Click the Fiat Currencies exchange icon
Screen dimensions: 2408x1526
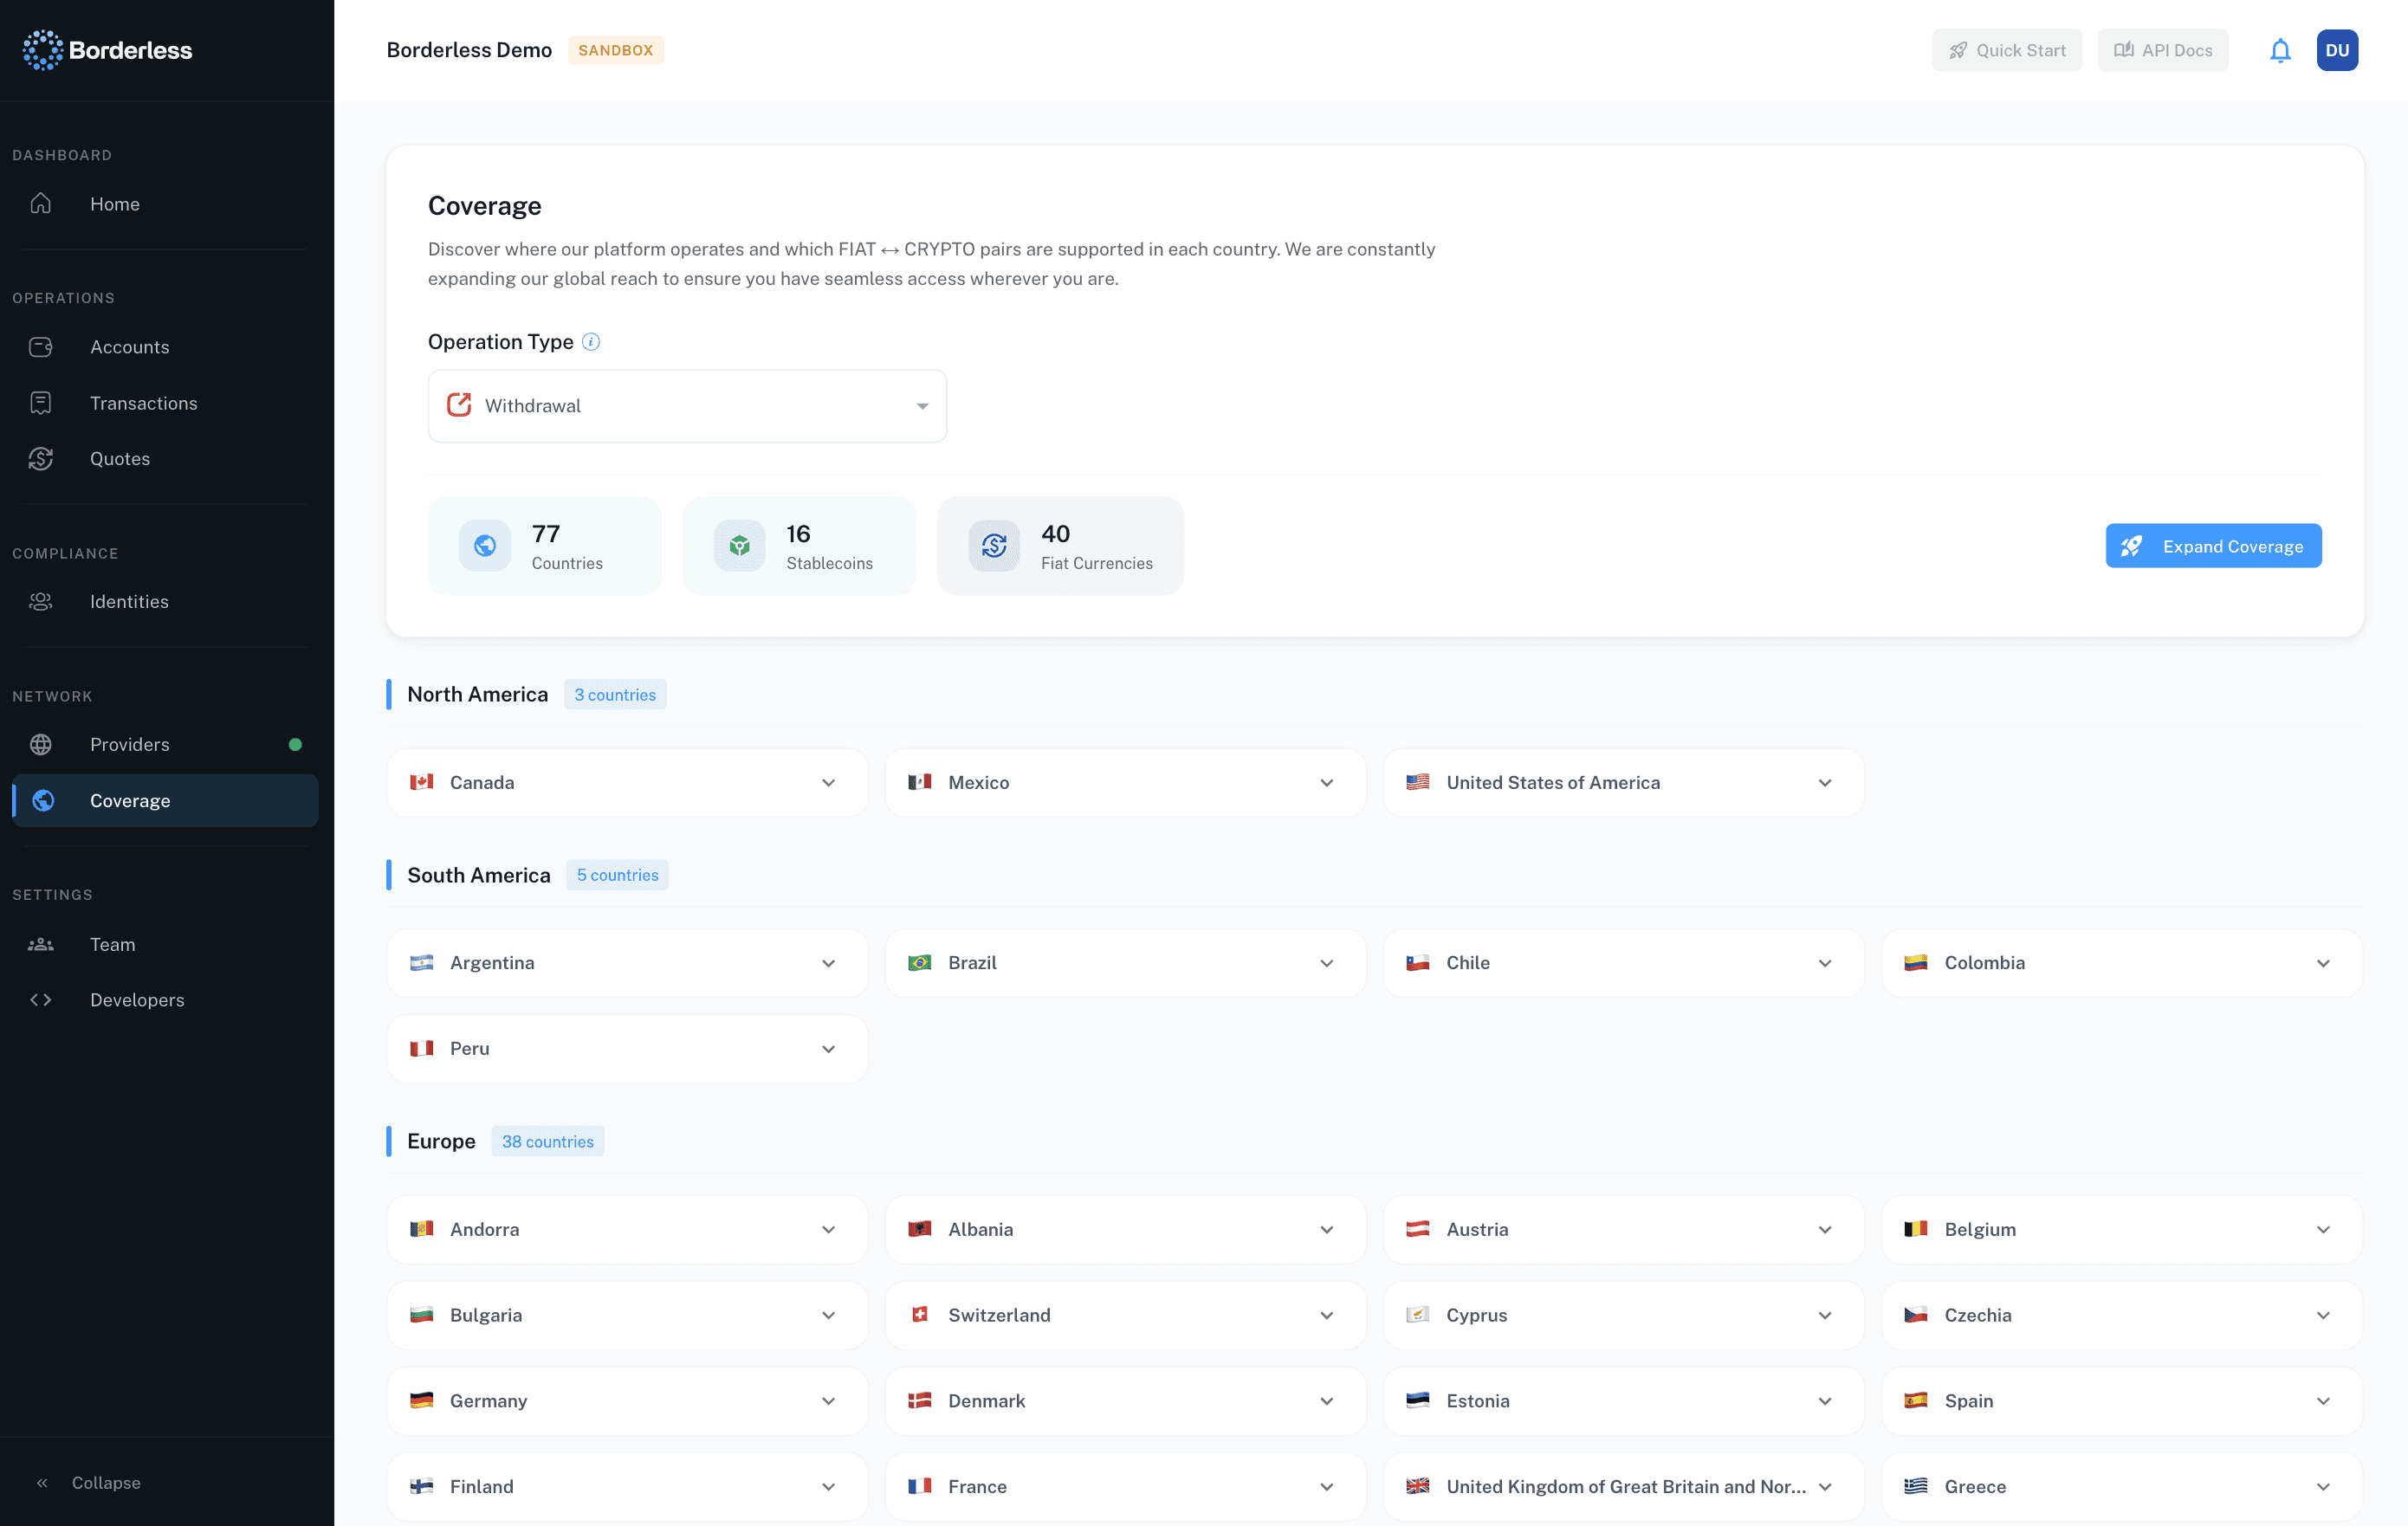pyautogui.click(x=993, y=546)
